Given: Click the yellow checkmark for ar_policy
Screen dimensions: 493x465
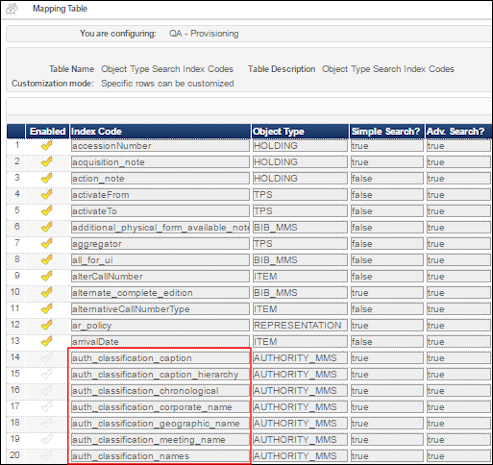Looking at the screenshot, I should 47,325.
